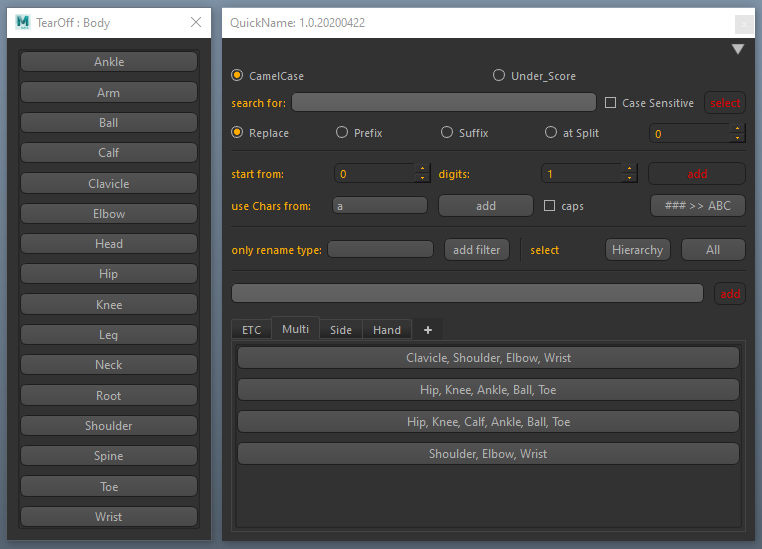This screenshot has width=762, height=549.
Task: Toggle the caps checkbox
Action: tap(549, 206)
